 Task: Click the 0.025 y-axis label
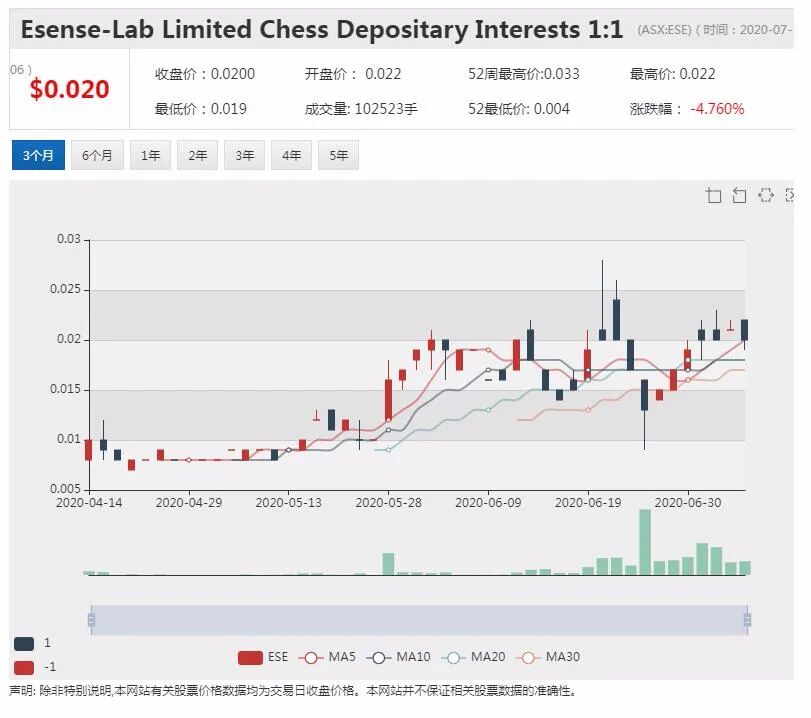(x=65, y=289)
